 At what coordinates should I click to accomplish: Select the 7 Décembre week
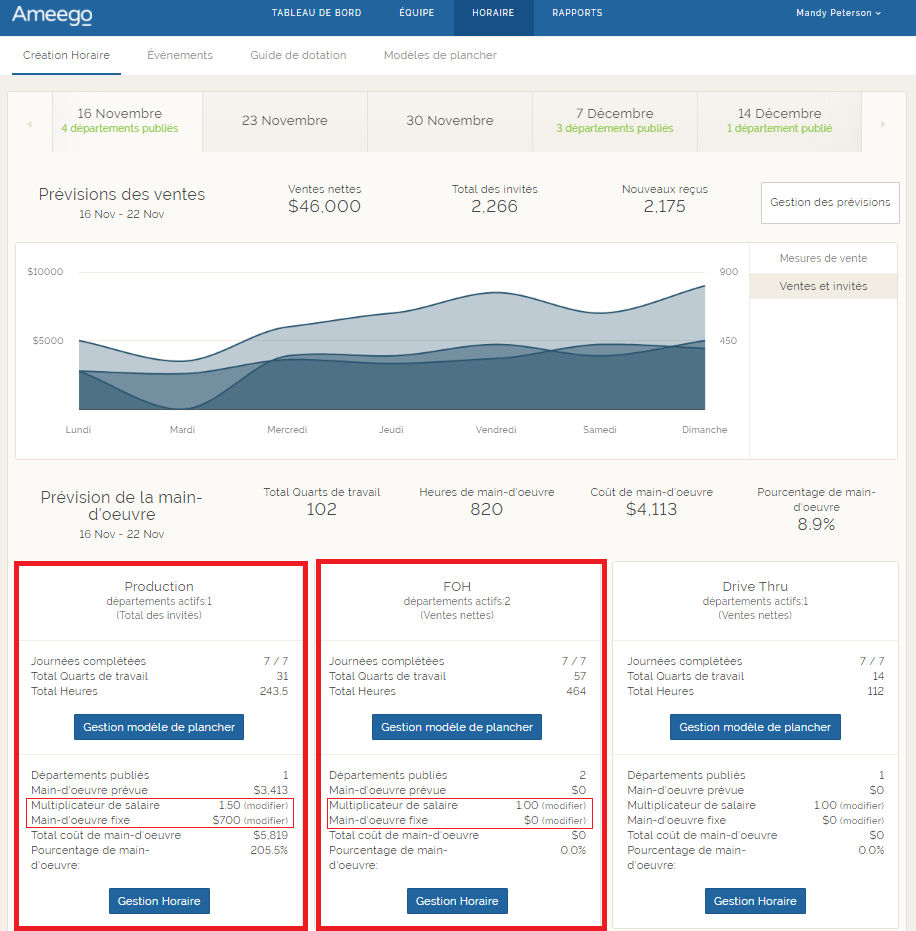tap(614, 121)
